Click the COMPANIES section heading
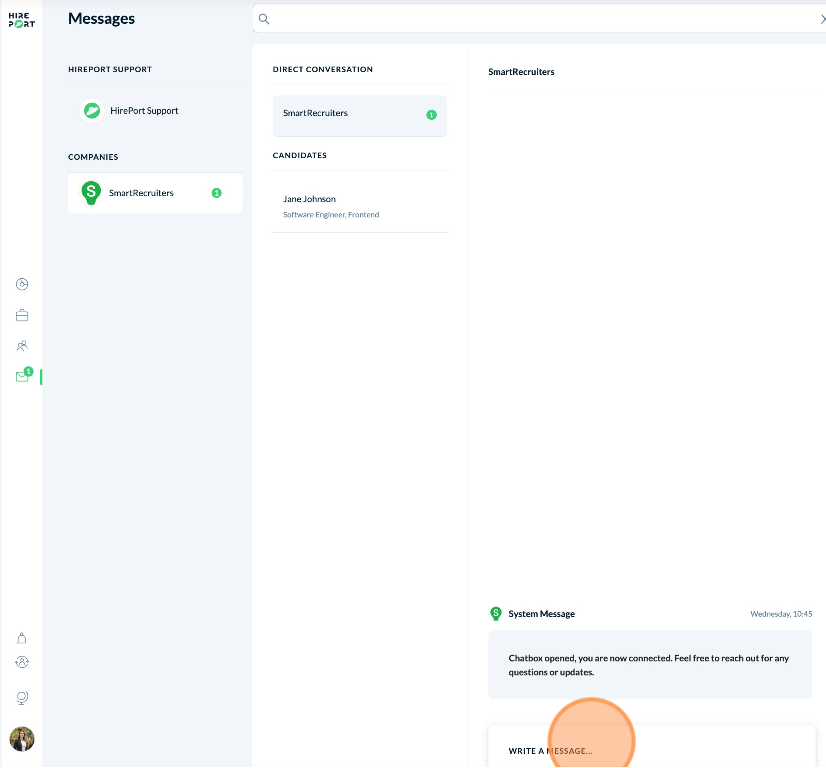Screen dimensions: 826x768 tap(93, 157)
